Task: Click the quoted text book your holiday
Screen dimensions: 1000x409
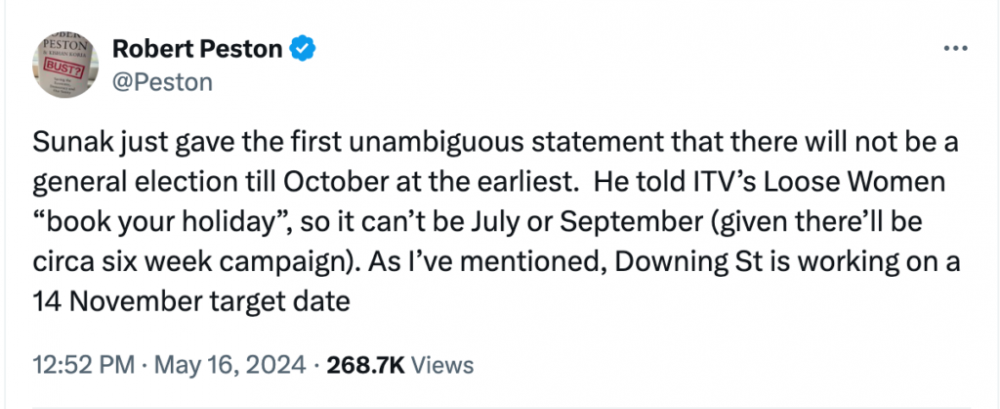Action: coord(161,223)
